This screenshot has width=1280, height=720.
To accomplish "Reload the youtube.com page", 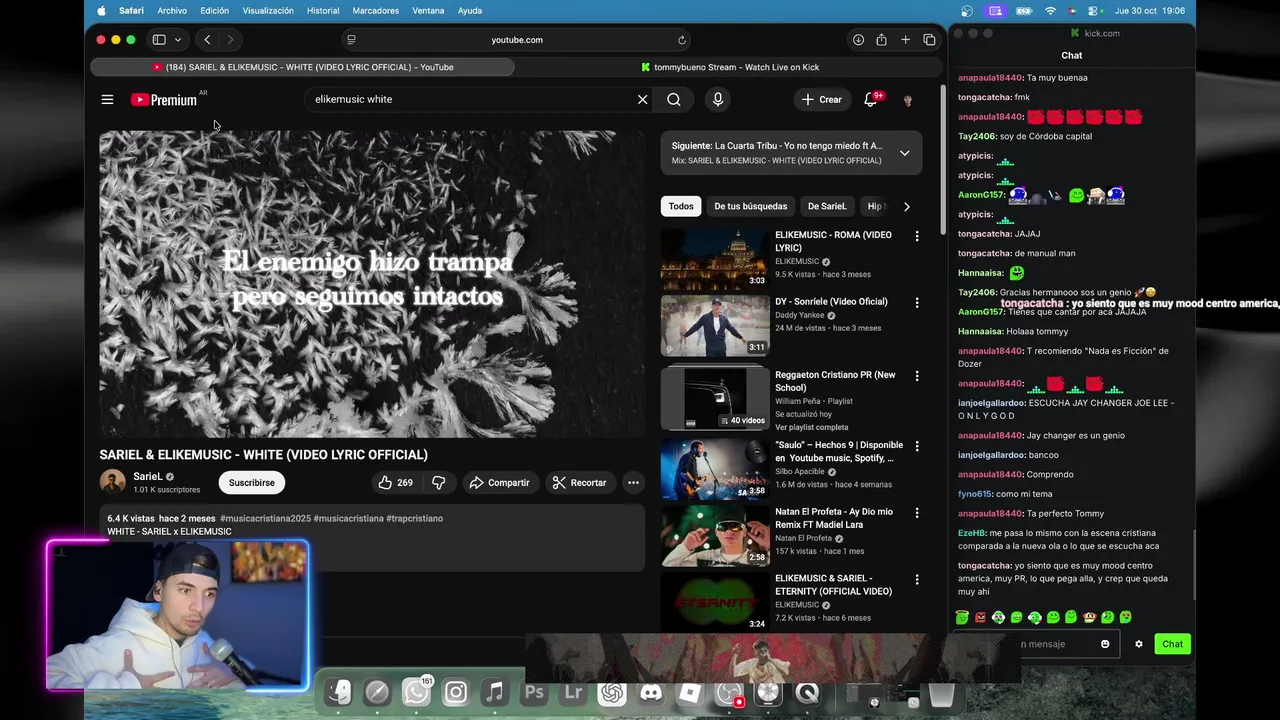I will (682, 40).
